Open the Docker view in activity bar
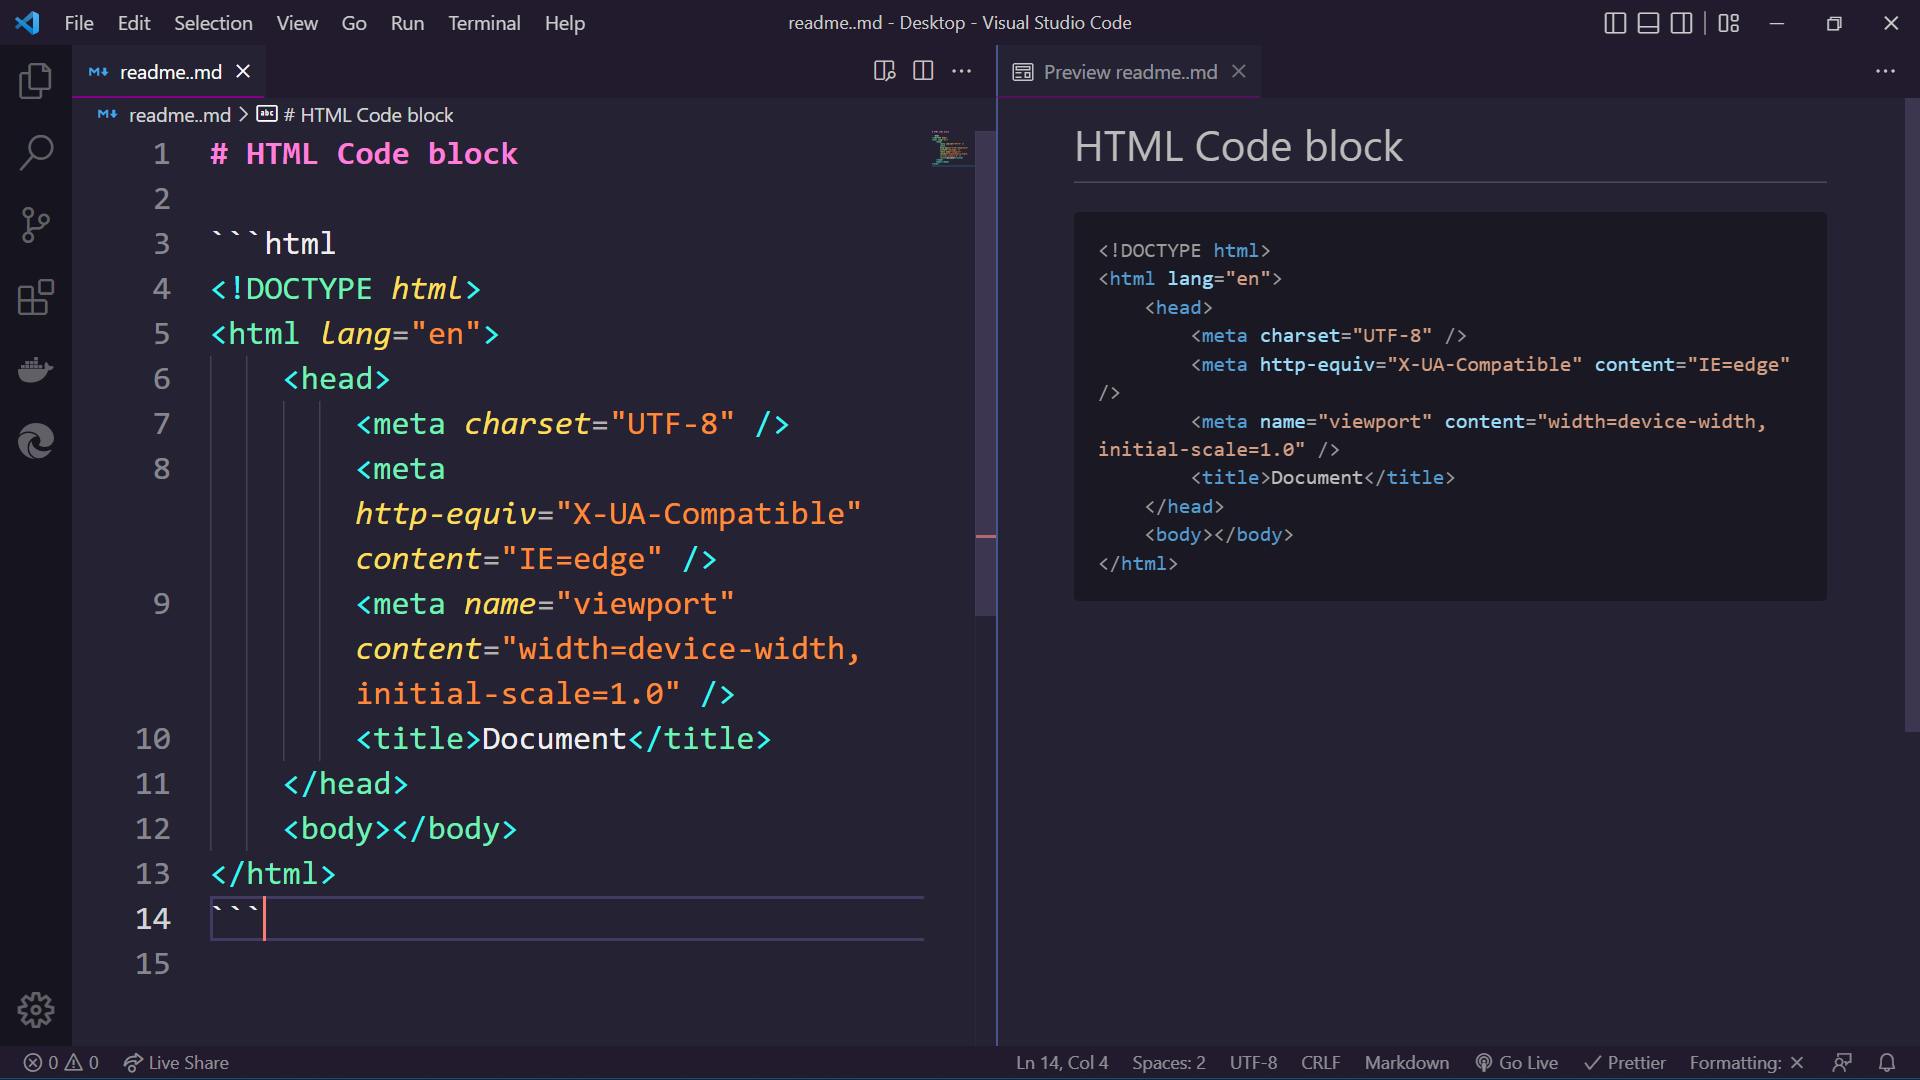 tap(35, 369)
